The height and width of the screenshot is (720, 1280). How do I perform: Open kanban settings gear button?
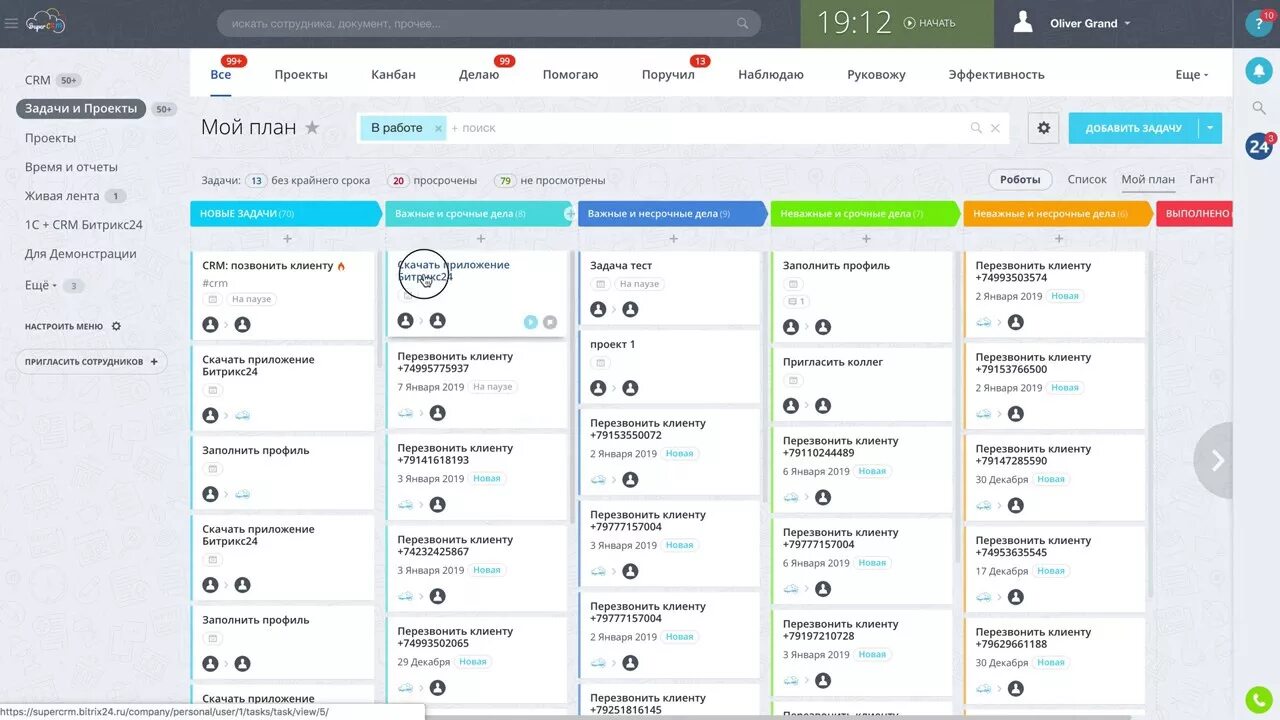[1044, 128]
